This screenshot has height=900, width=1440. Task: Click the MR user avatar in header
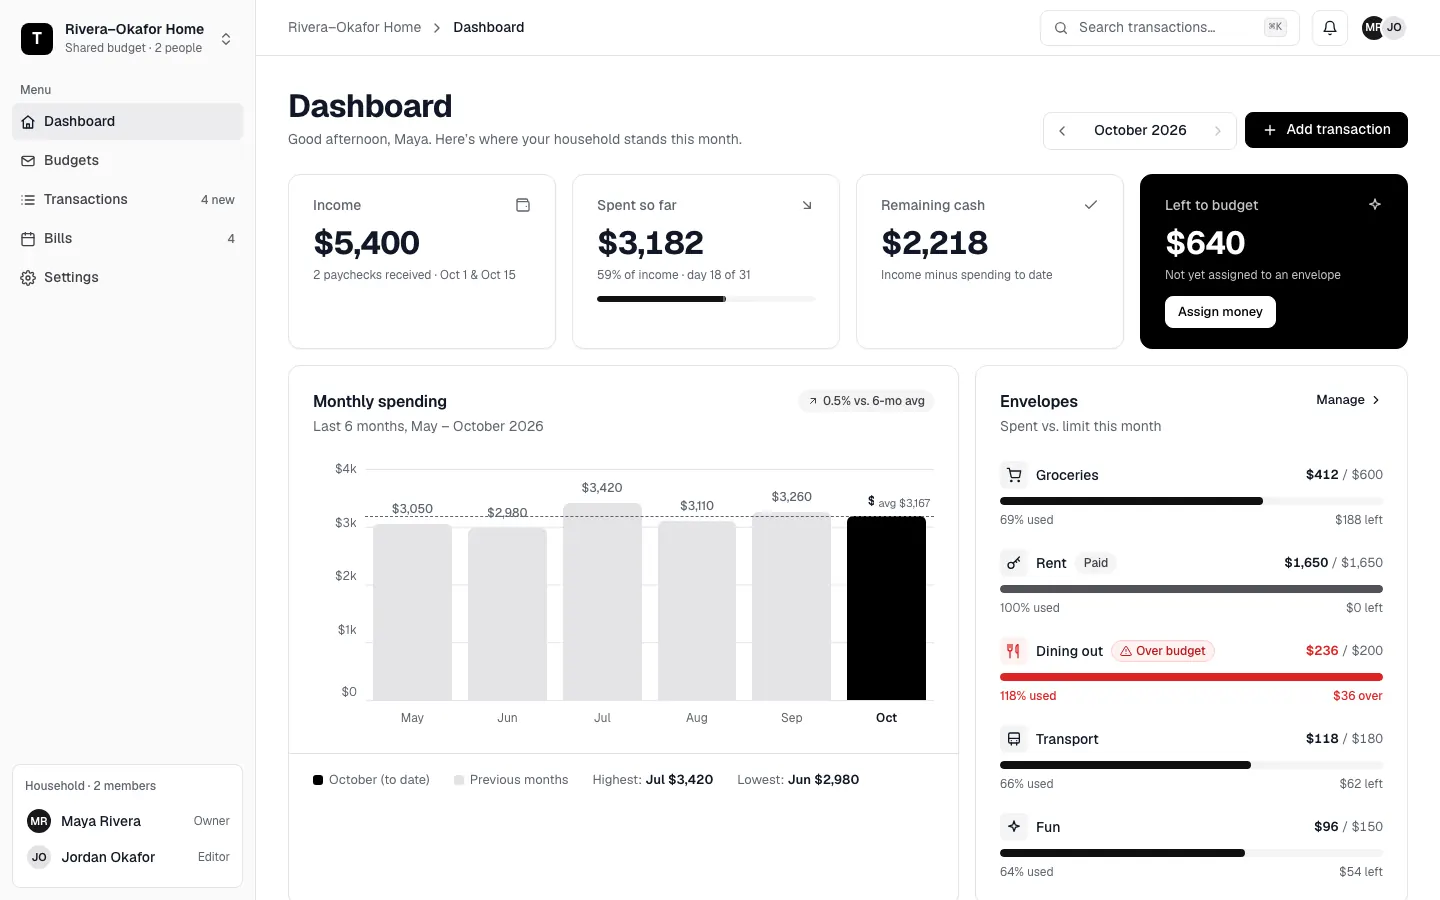coord(1373,28)
